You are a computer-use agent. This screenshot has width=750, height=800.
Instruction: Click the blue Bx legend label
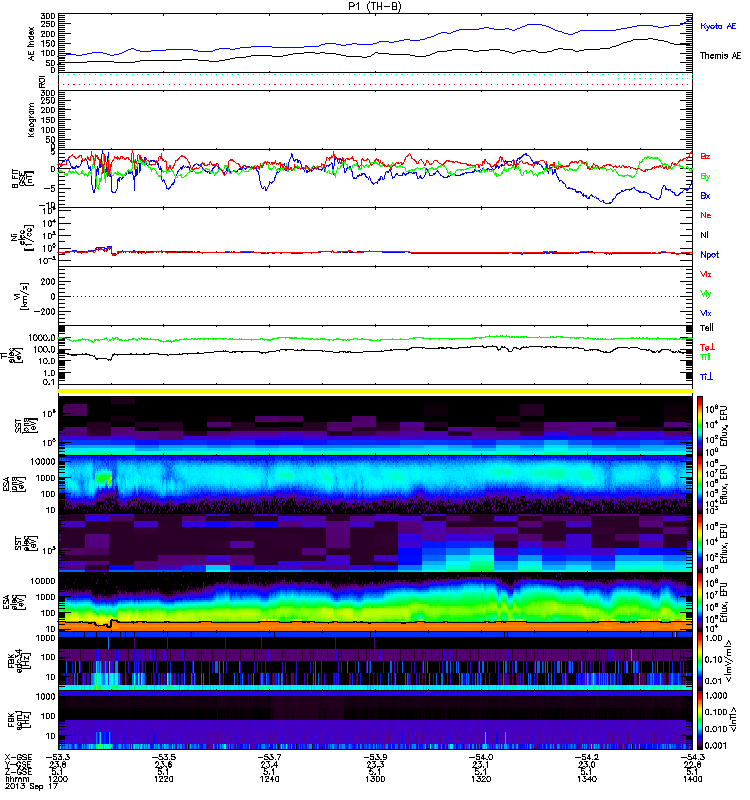[x=705, y=196]
